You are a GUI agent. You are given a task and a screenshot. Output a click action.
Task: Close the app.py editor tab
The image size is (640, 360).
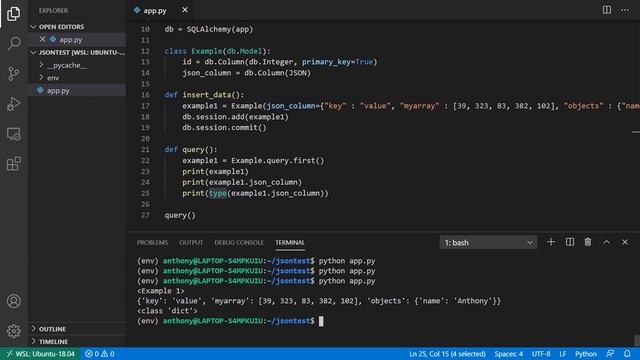click(x=185, y=10)
